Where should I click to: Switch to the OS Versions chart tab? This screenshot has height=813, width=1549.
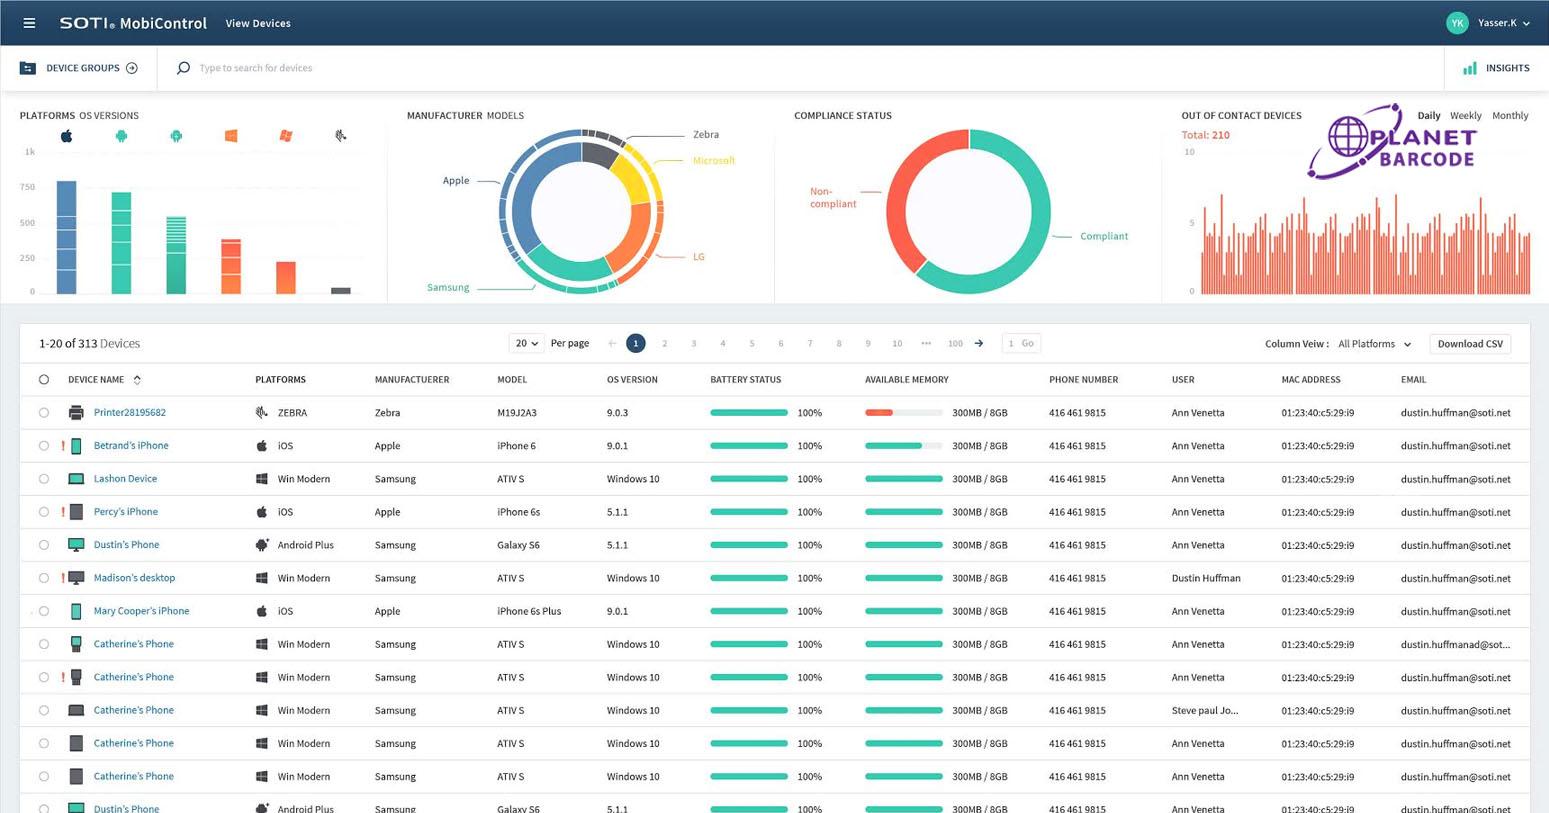coord(109,116)
